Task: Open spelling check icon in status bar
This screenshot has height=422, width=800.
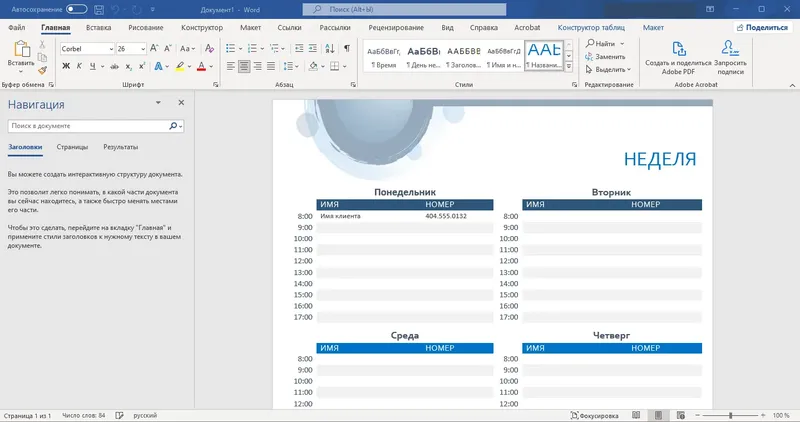Action: point(119,415)
